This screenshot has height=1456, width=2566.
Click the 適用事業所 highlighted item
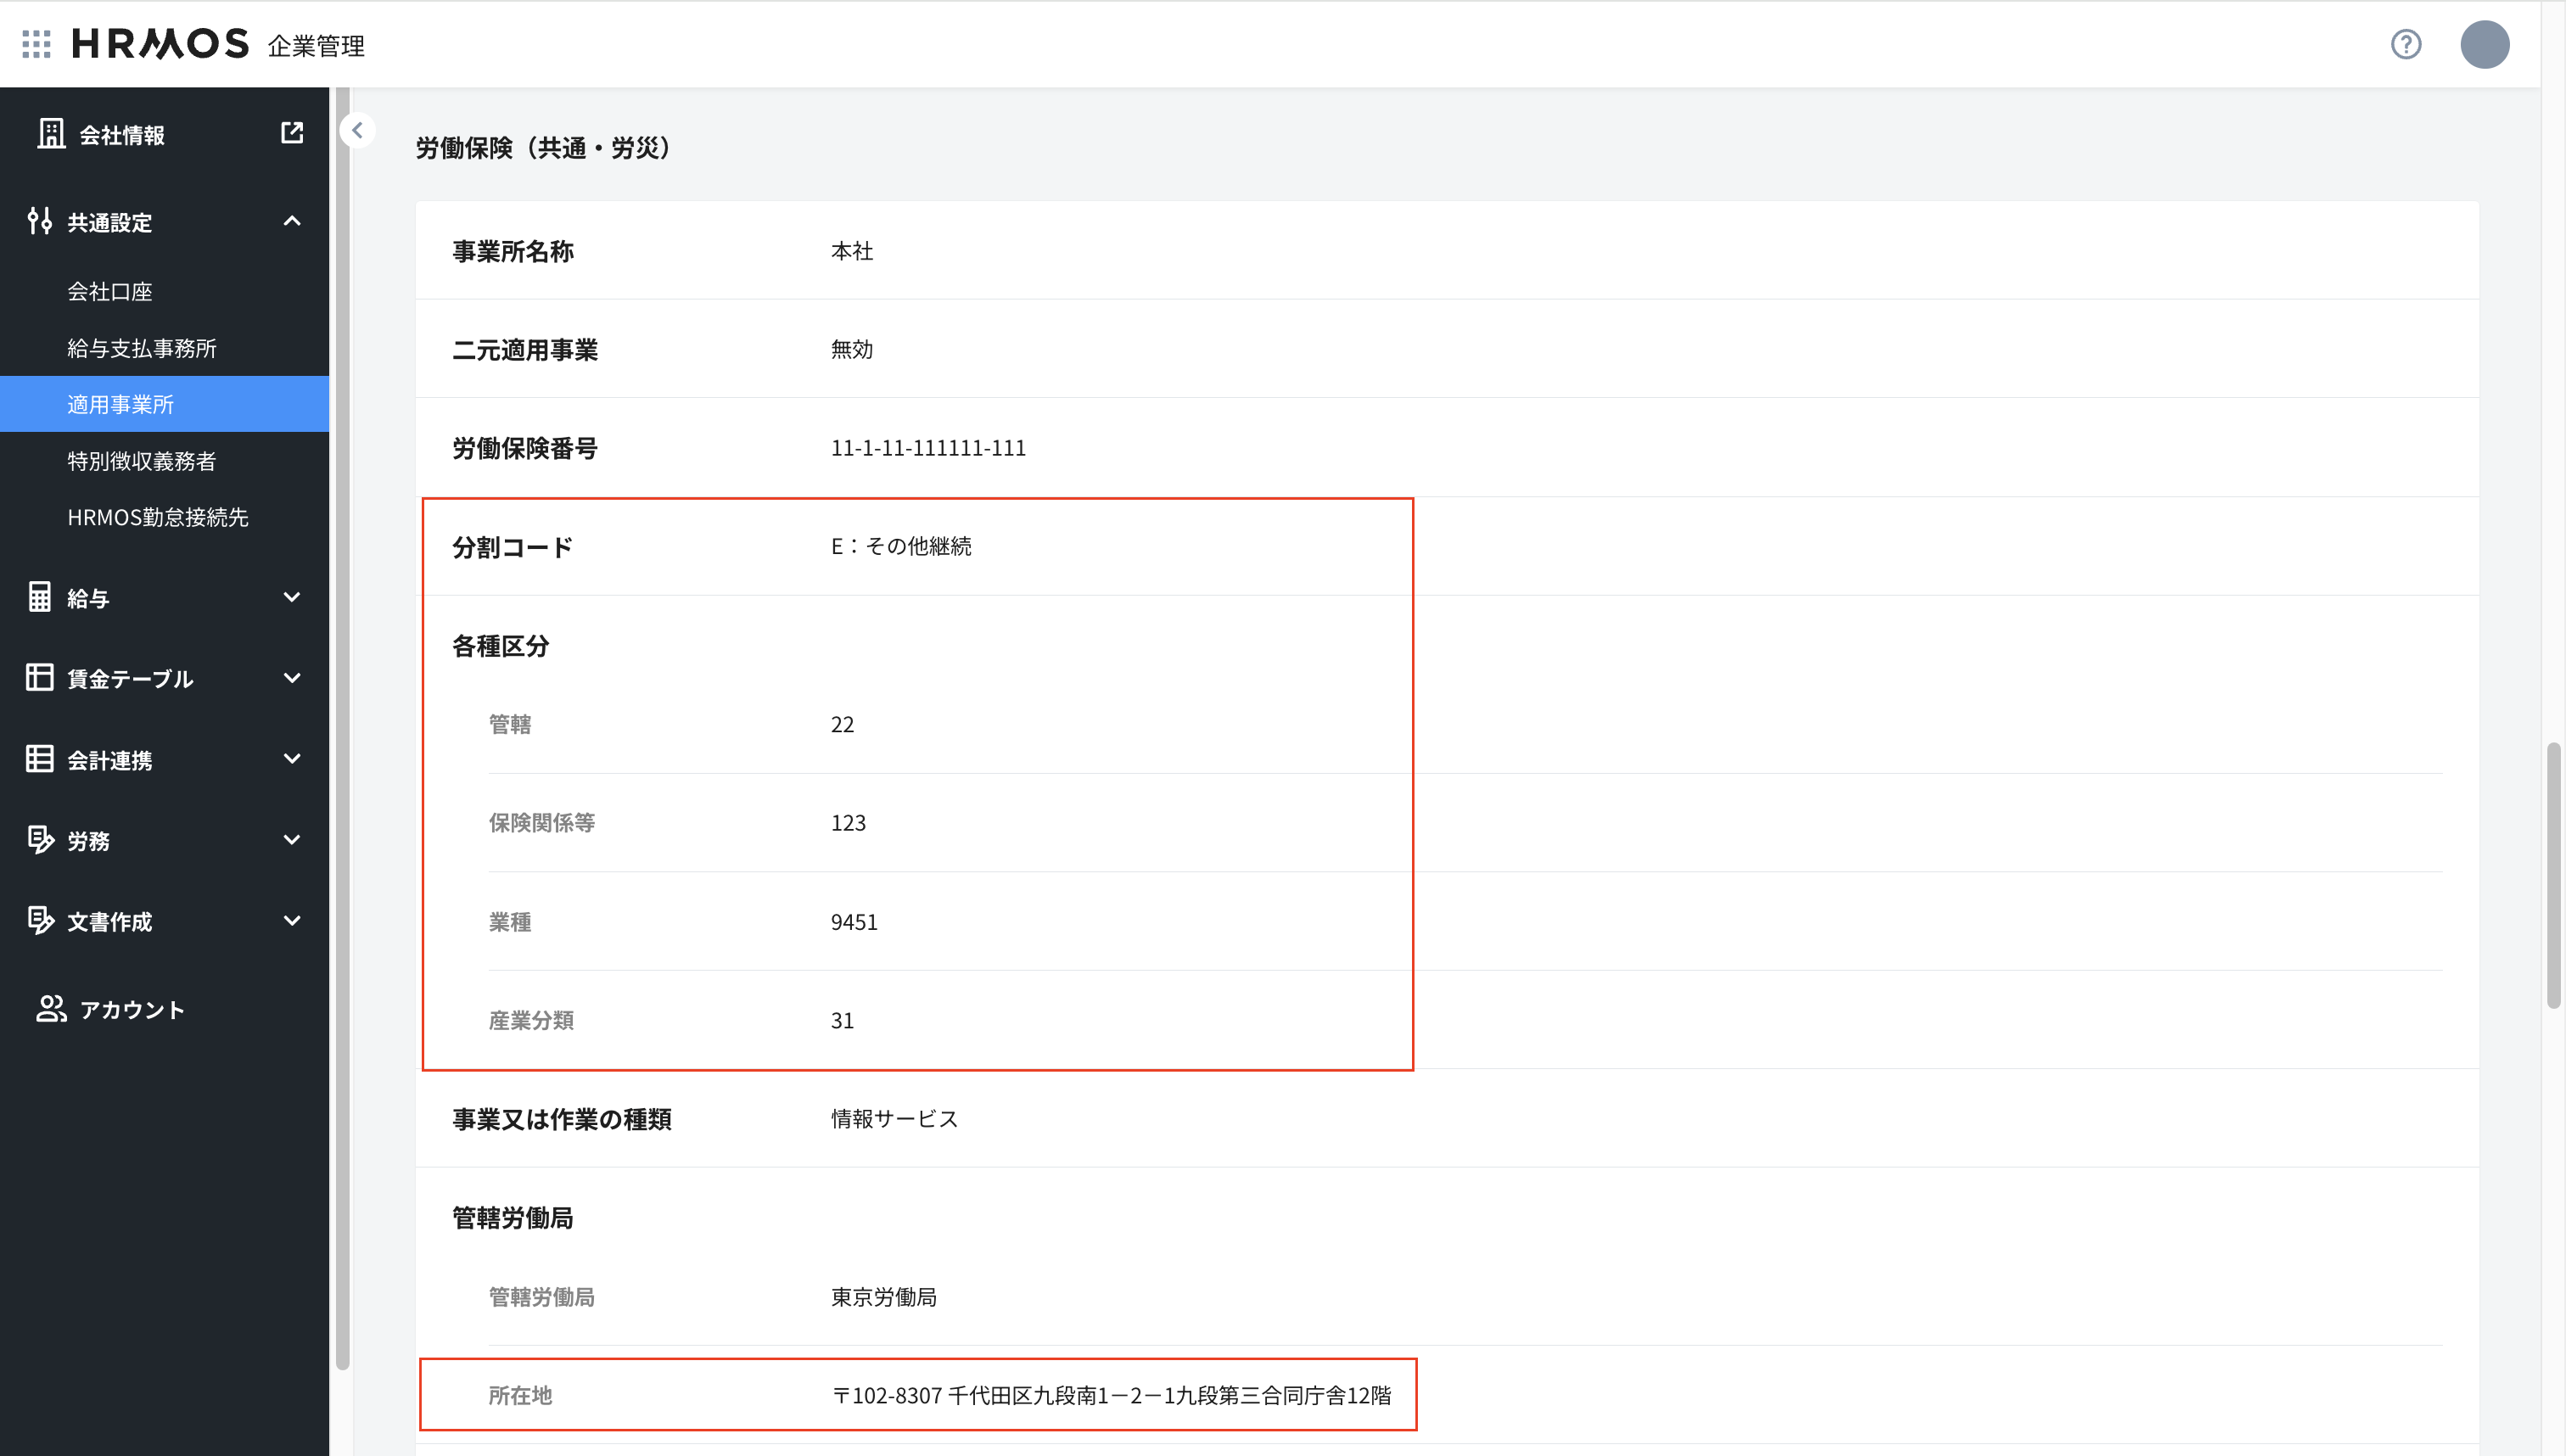click(121, 404)
